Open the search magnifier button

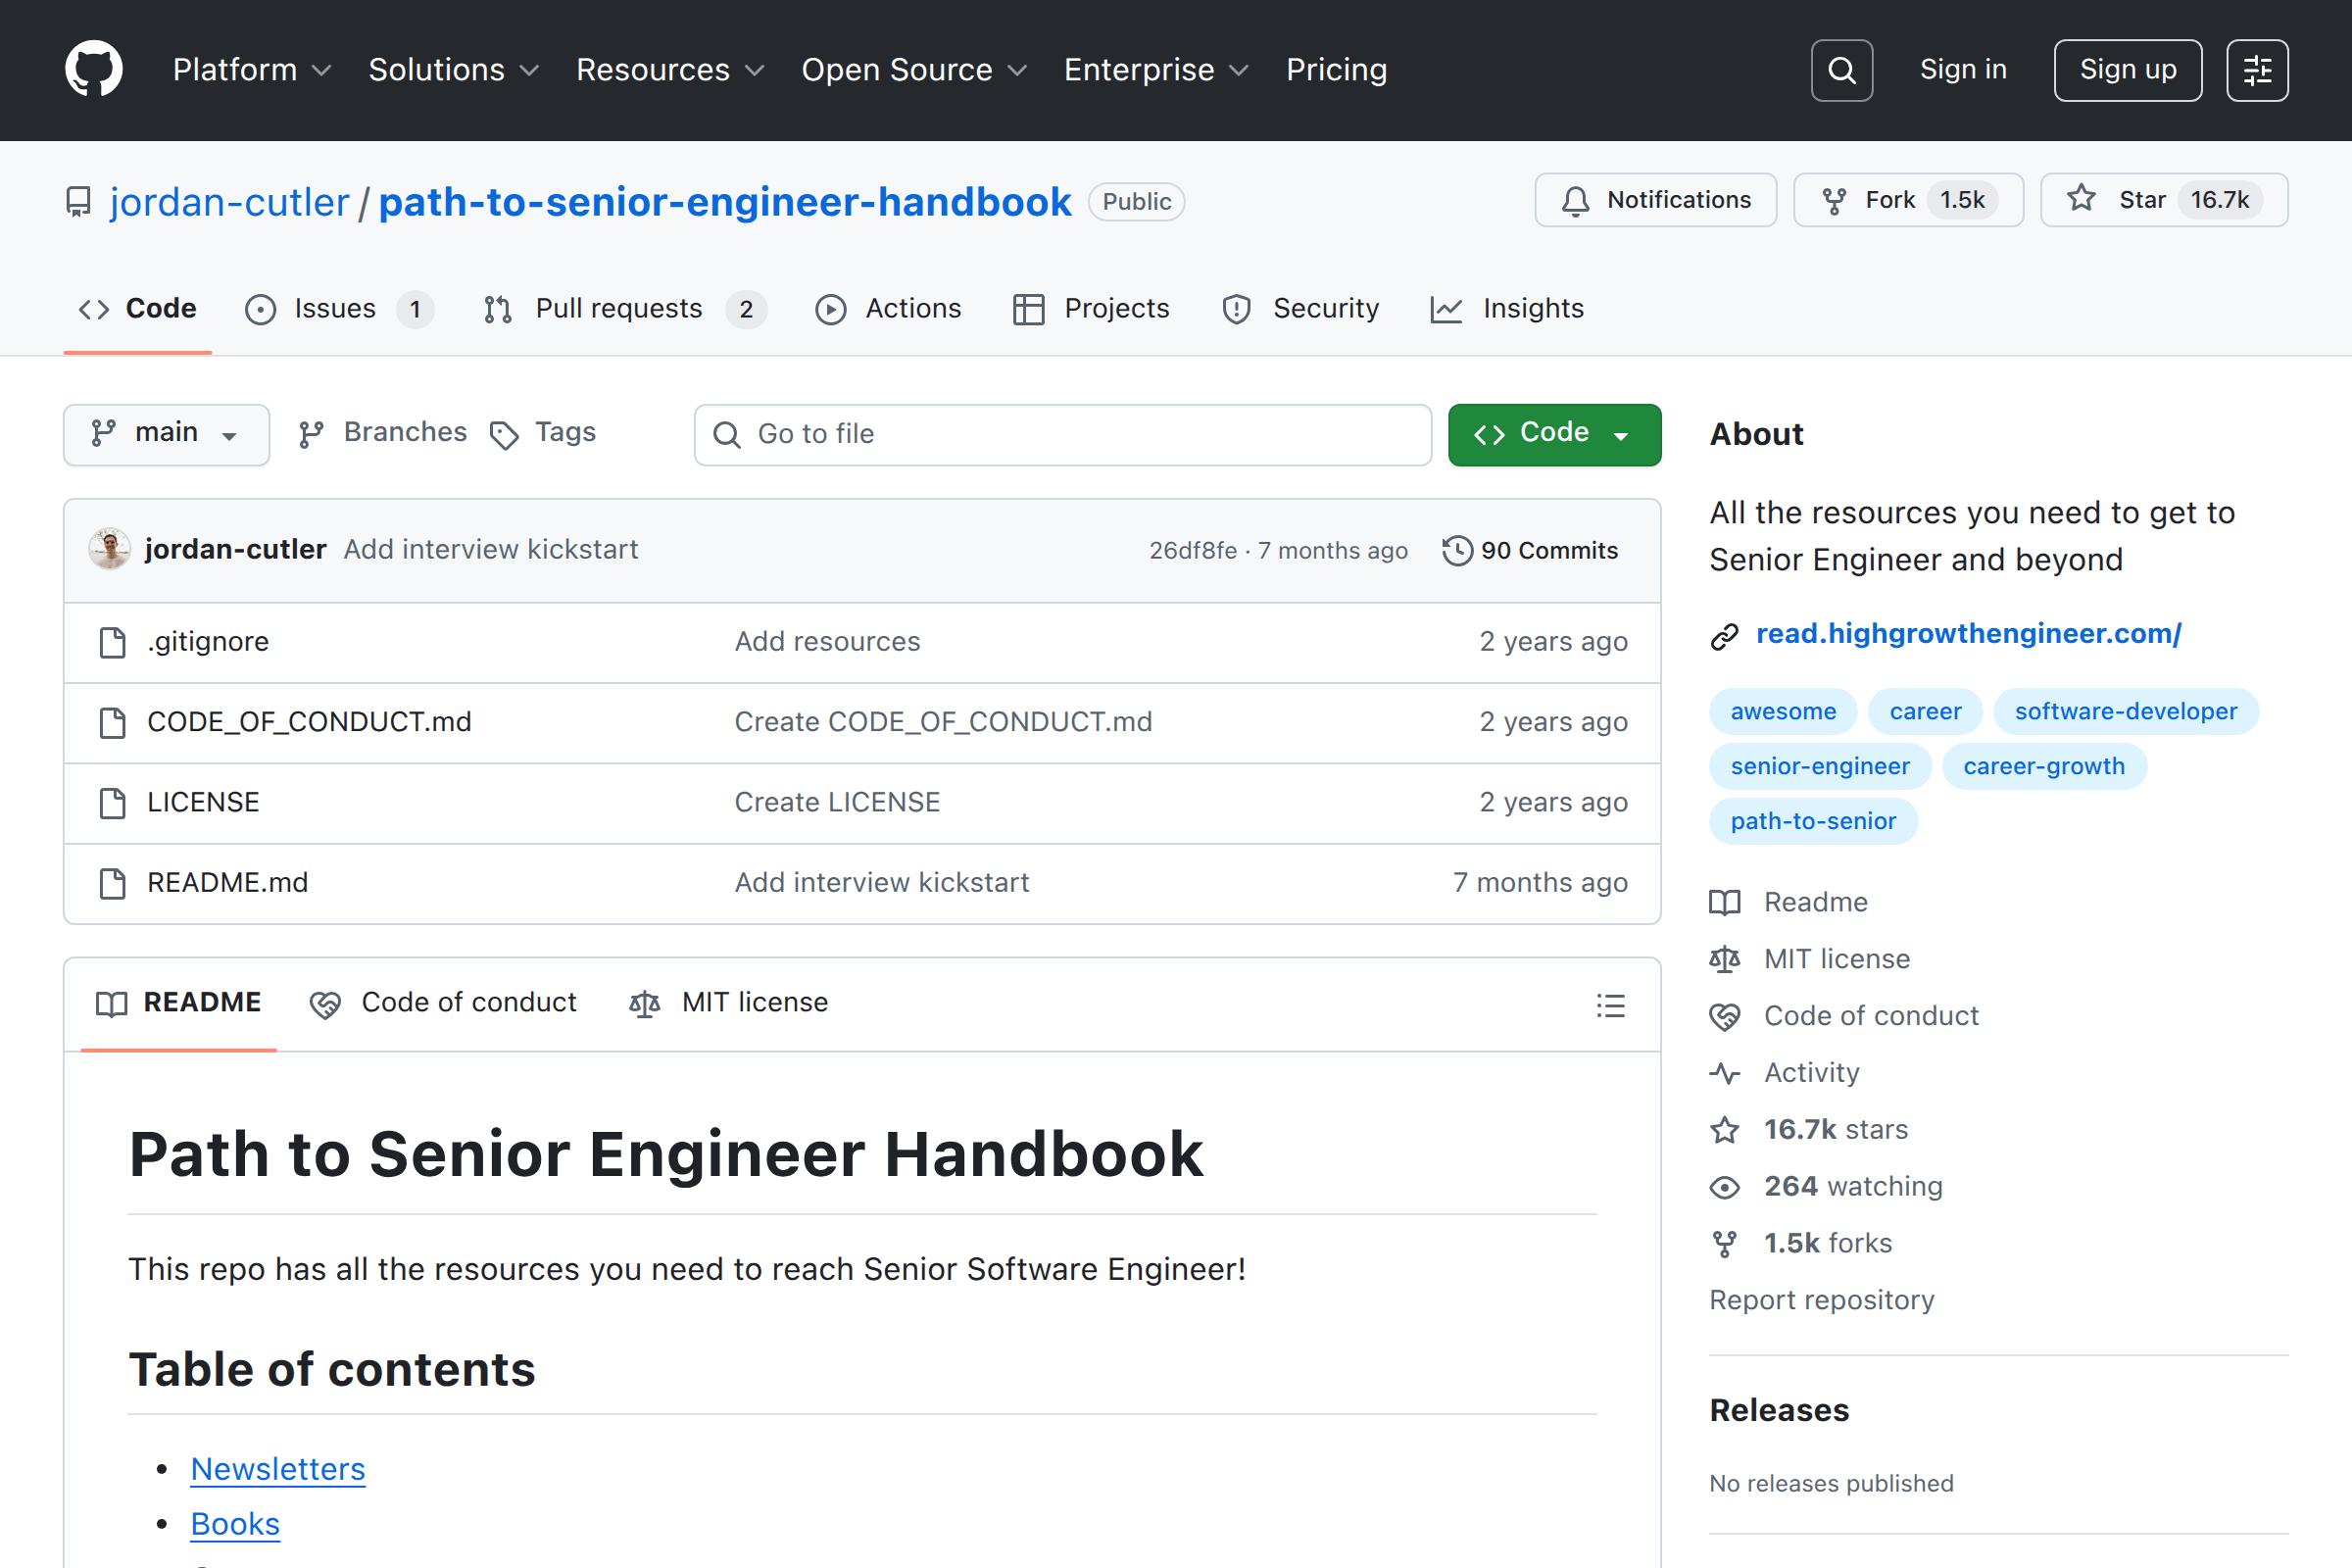coord(1841,70)
